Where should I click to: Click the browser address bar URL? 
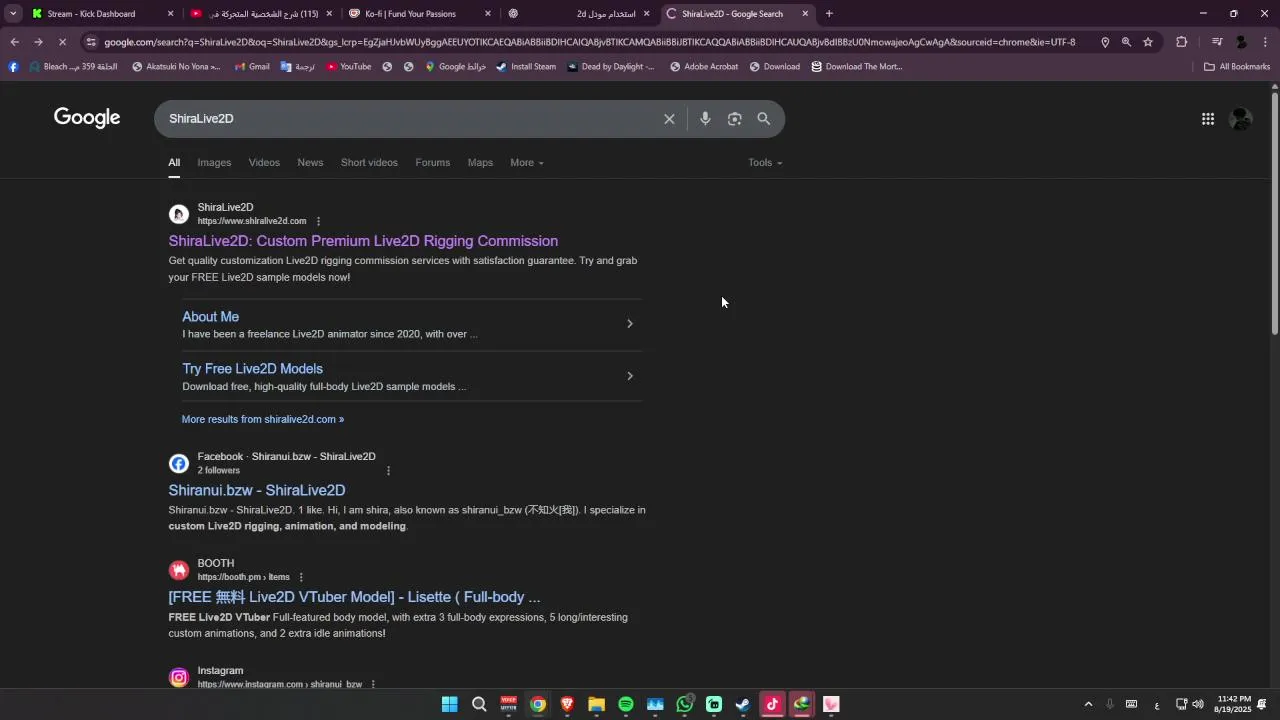coord(590,42)
